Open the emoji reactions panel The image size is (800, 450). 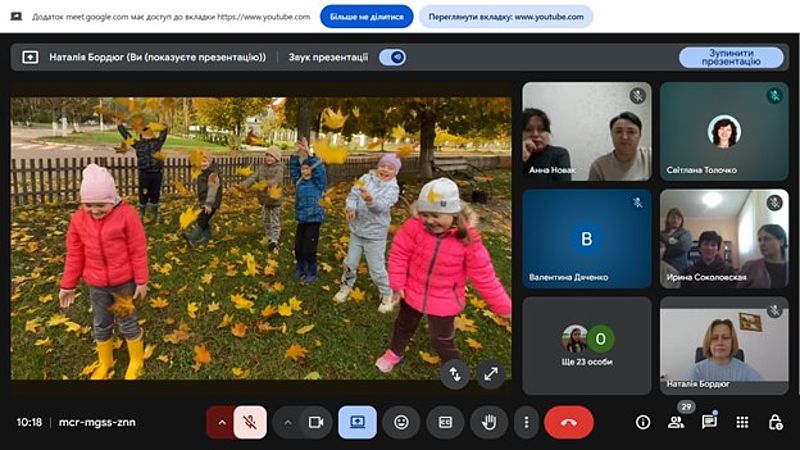401,422
